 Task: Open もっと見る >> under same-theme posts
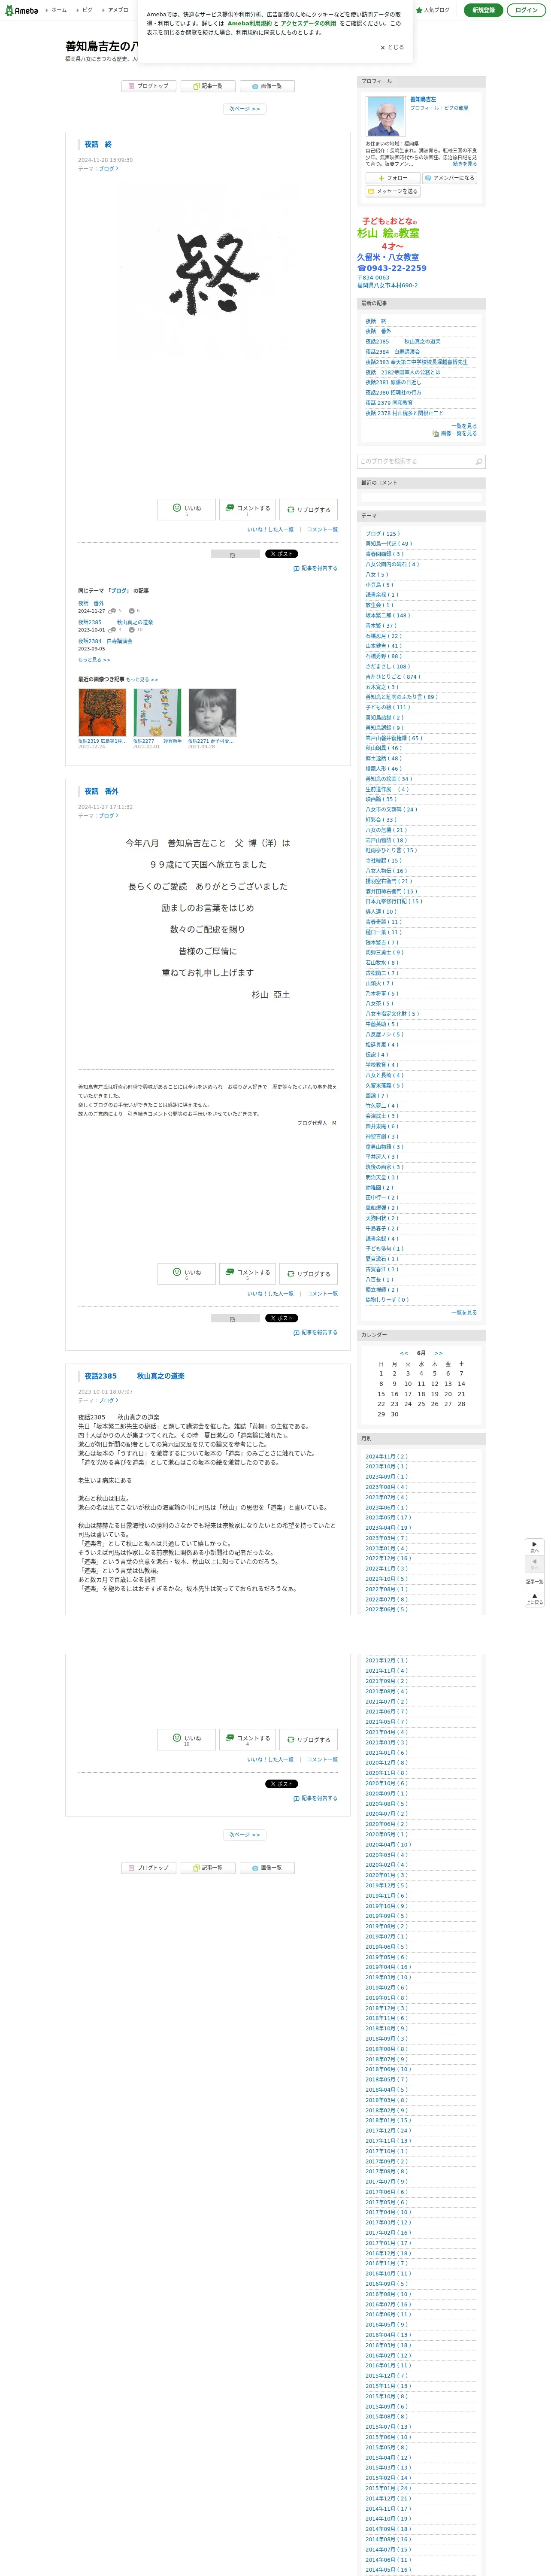tap(94, 660)
